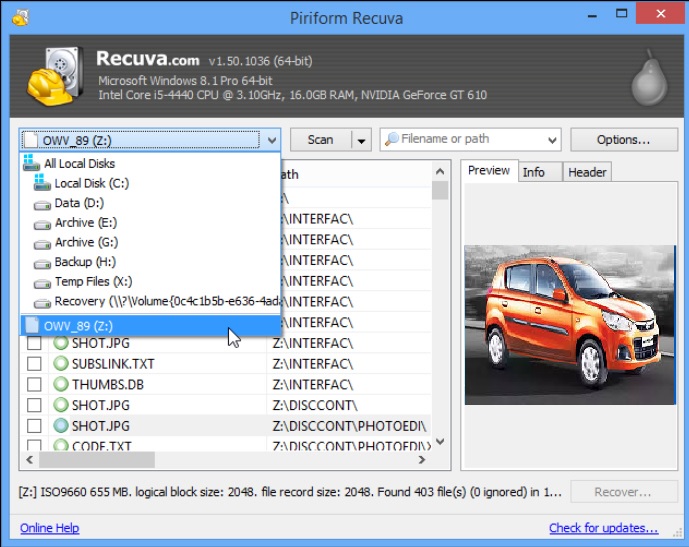Click the Local Disk (C:) drive icon
Viewport: 689px width, 547px height.
(41, 183)
